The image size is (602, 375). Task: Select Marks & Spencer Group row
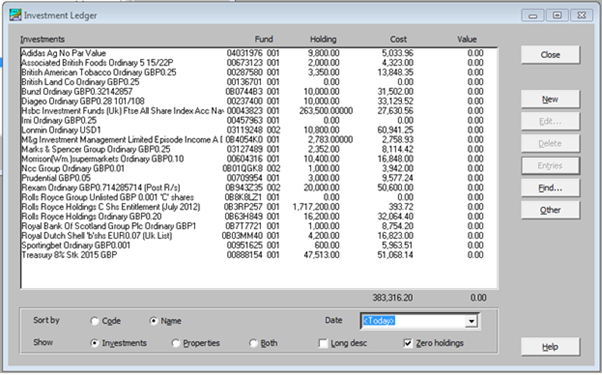259,149
